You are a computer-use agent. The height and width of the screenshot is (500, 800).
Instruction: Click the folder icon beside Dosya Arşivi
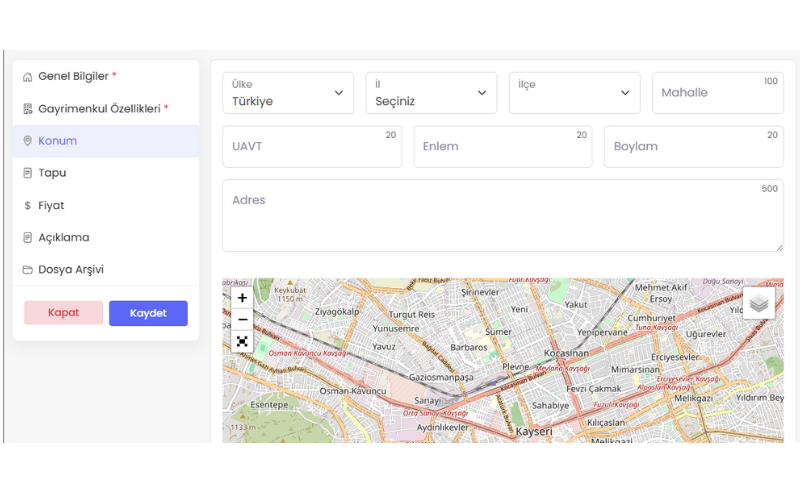tap(28, 270)
